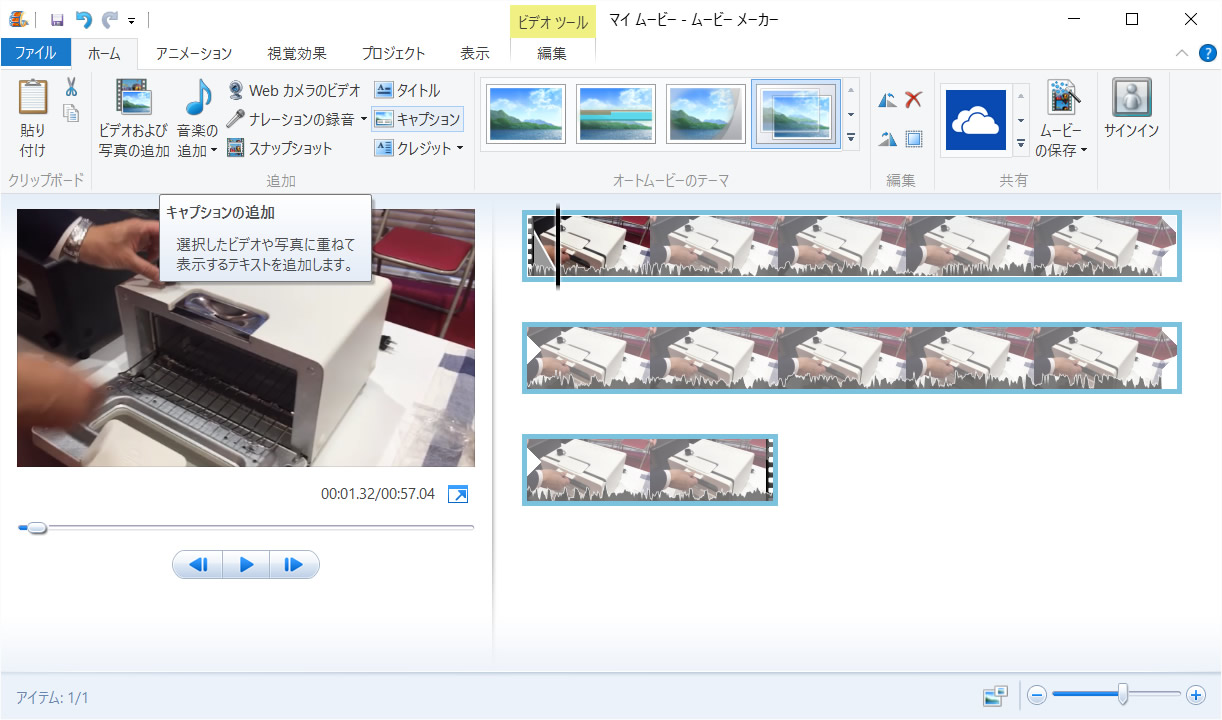Click the select all icon in edit group

point(913,139)
